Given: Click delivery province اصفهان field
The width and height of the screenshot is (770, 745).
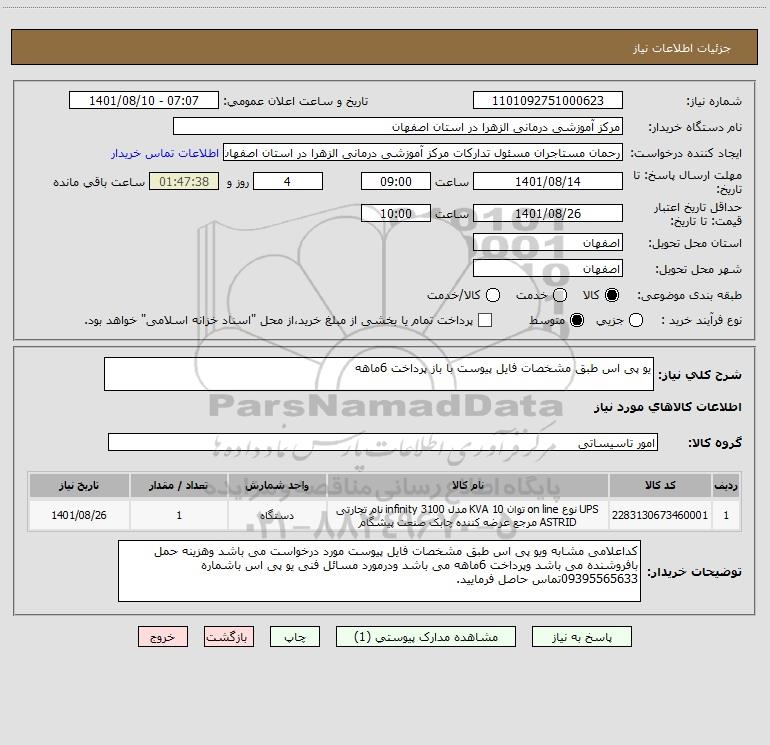Looking at the screenshot, I should pyautogui.click(x=548, y=243).
